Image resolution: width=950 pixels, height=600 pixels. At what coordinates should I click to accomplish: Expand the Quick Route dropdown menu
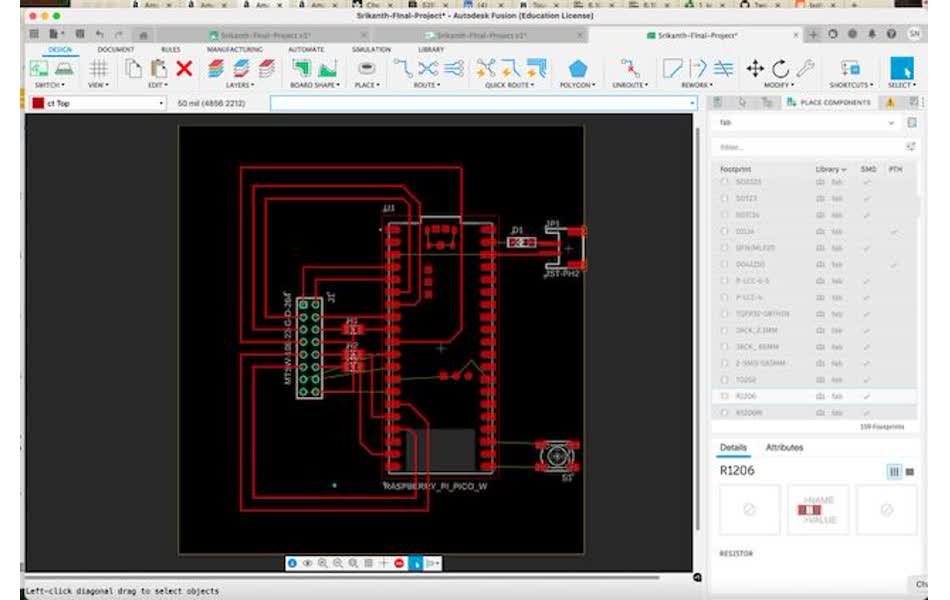click(x=510, y=85)
